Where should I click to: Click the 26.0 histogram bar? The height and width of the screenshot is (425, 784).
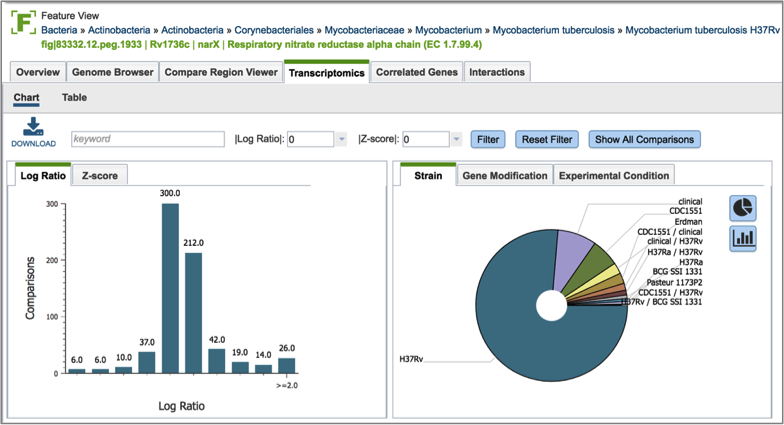click(x=286, y=366)
